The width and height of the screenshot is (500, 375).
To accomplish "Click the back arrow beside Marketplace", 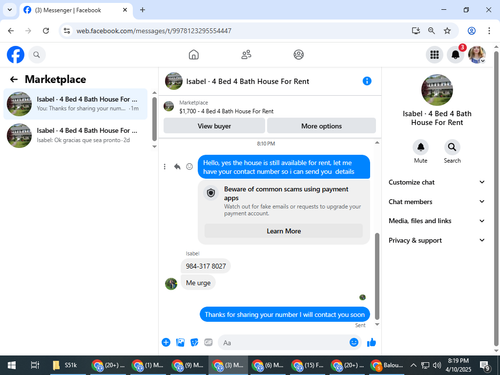I will click(x=14, y=79).
